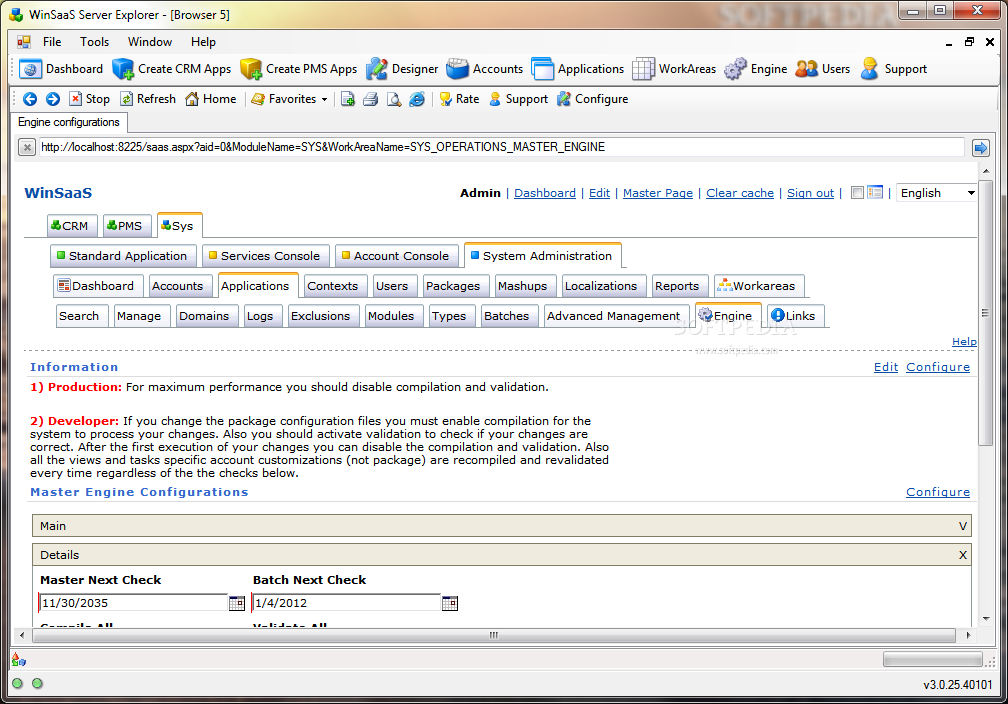Click the Sign out link
Image resolution: width=1008 pixels, height=704 pixels.
click(810, 193)
